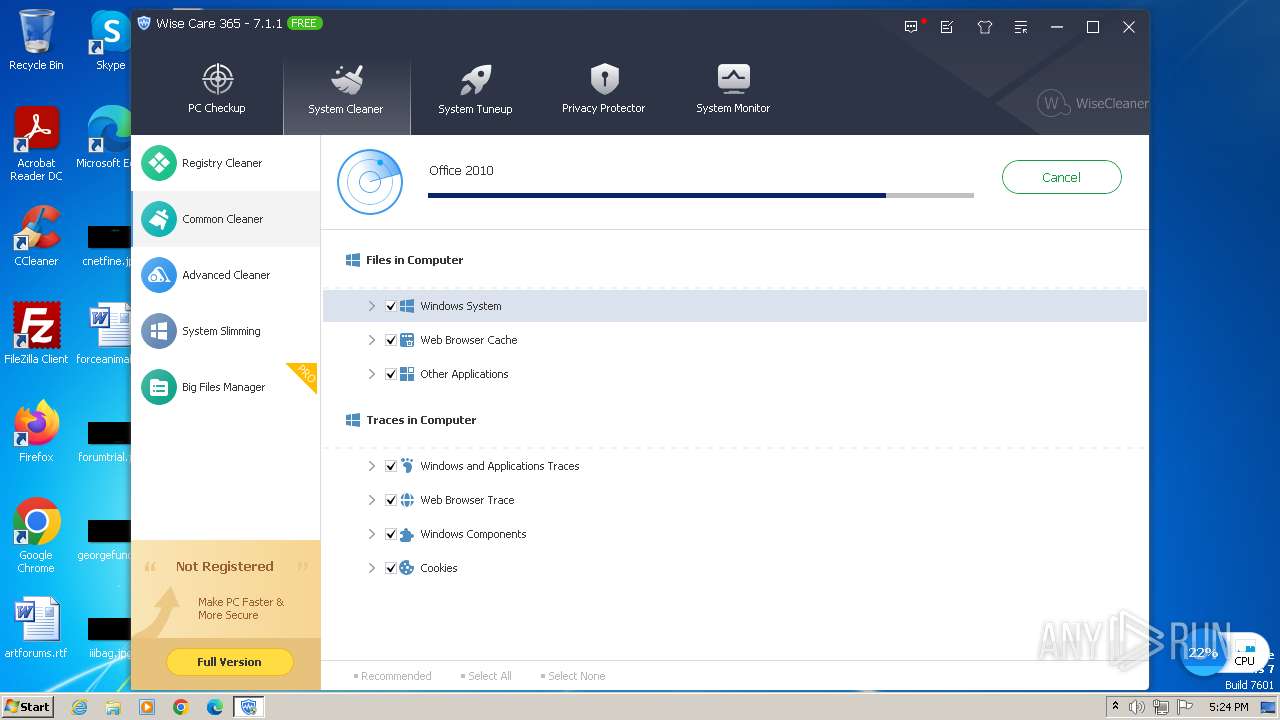This screenshot has height=720, width=1280.
Task: Uncheck the Other Applications checkbox
Action: coord(391,374)
